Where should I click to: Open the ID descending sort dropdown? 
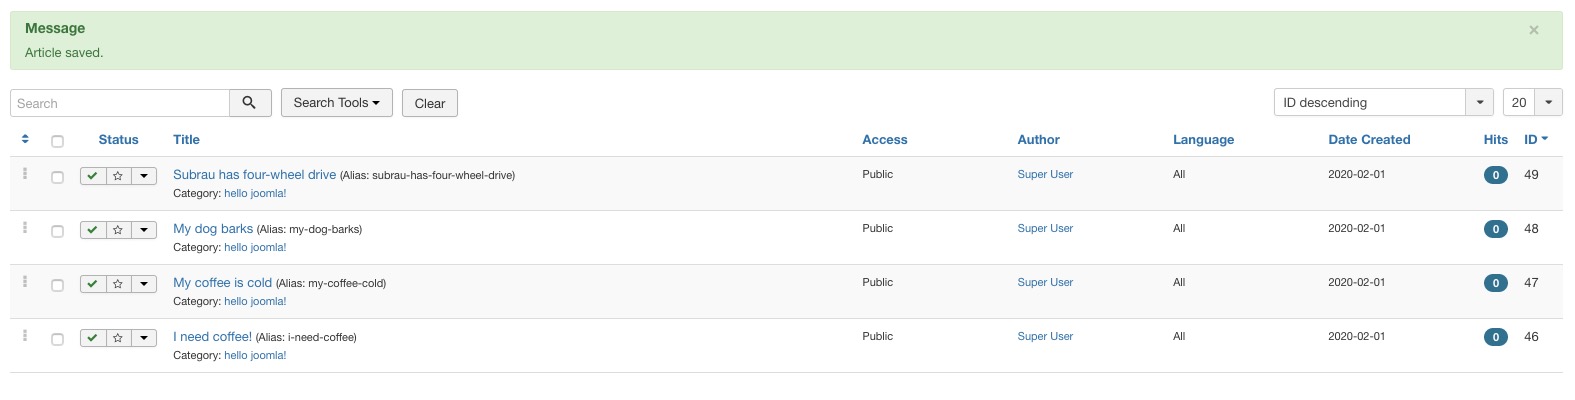(1384, 102)
